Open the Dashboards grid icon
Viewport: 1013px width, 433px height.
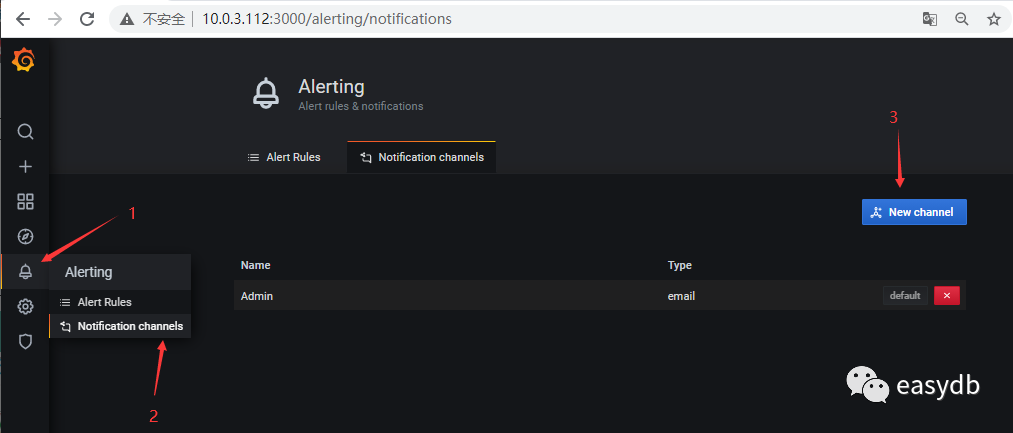[x=25, y=202]
